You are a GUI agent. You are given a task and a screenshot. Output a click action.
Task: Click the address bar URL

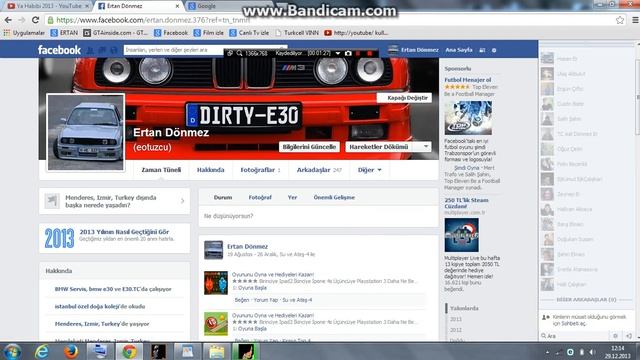[153, 20]
